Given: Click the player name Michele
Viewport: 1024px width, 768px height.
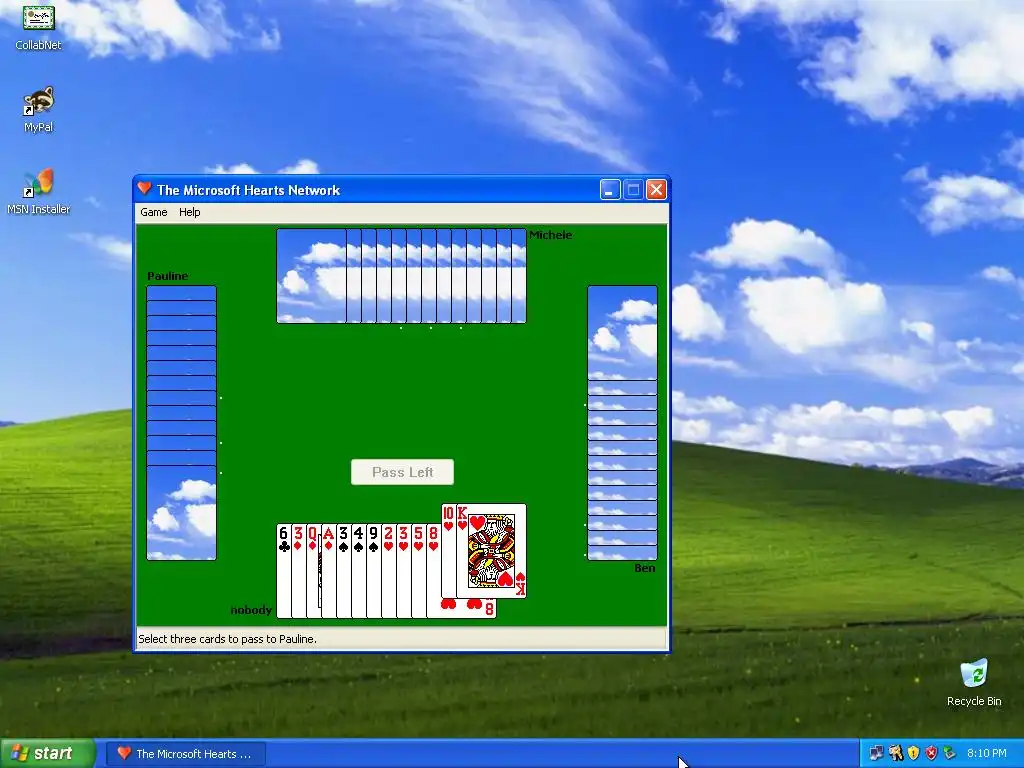Looking at the screenshot, I should pyautogui.click(x=551, y=235).
